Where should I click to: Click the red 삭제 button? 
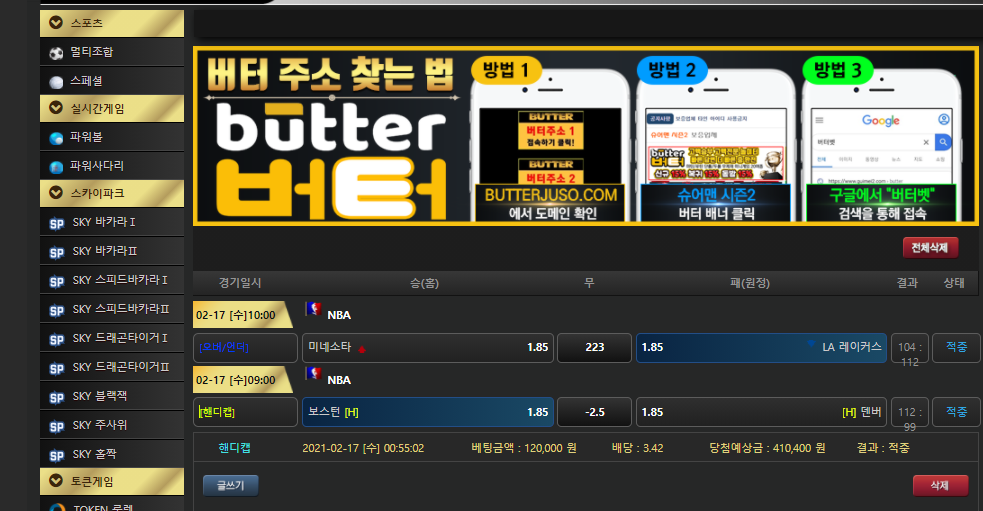point(939,486)
